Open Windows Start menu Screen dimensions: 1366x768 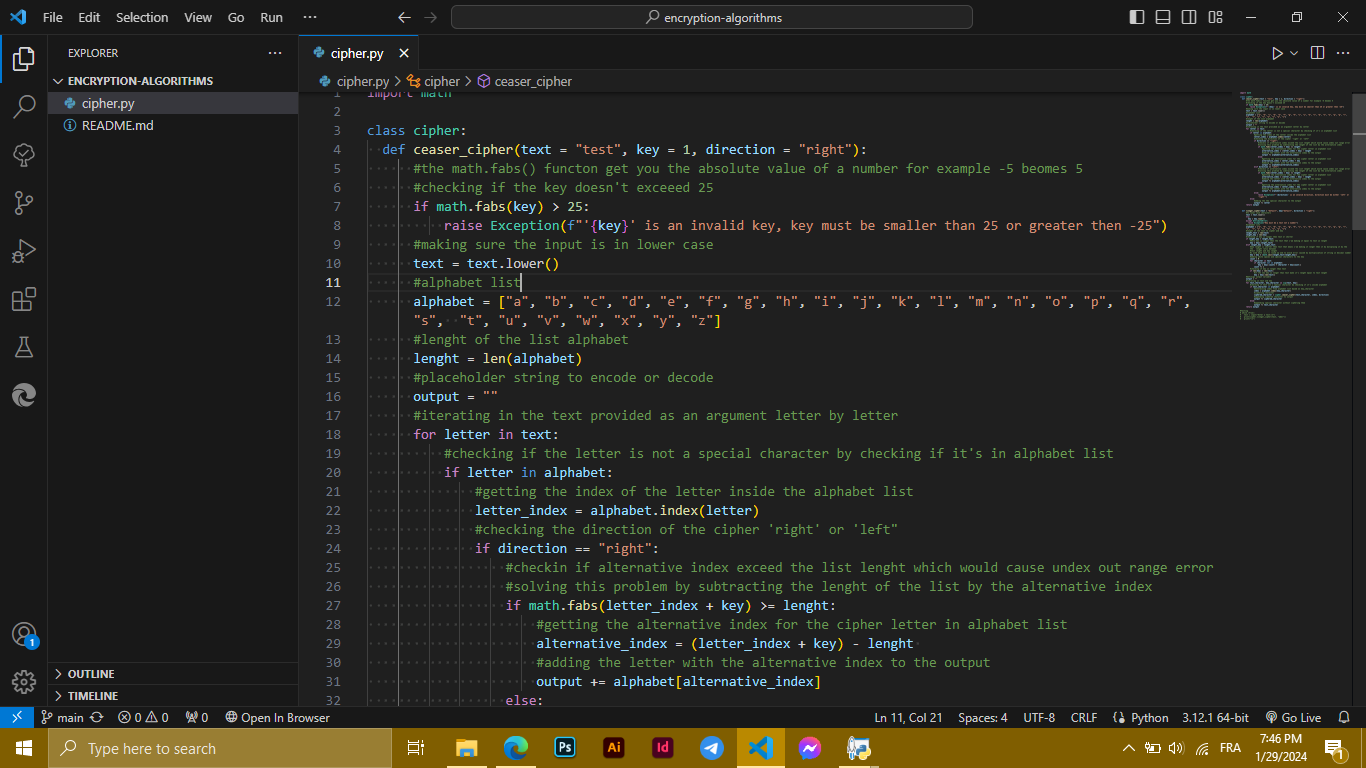coord(24,748)
